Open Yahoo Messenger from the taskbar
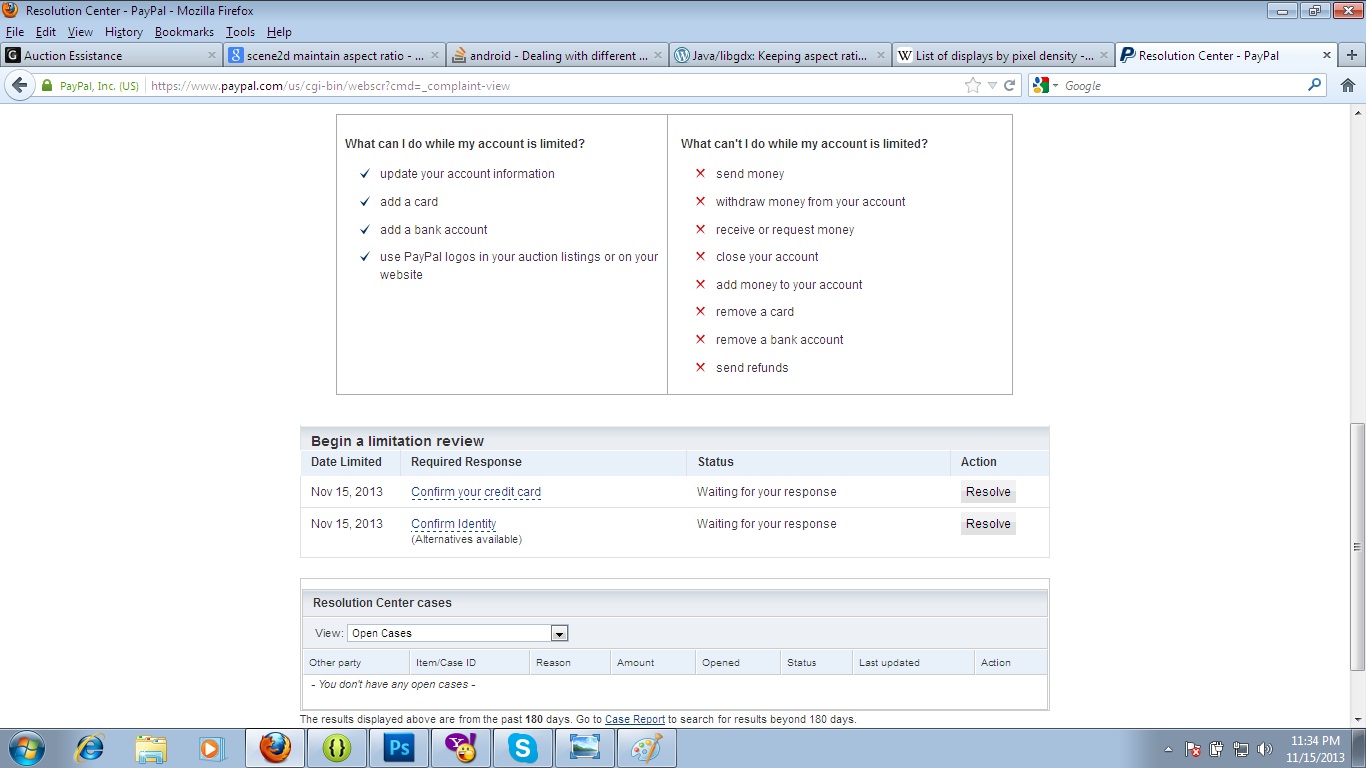The image size is (1366, 768). tap(461, 748)
